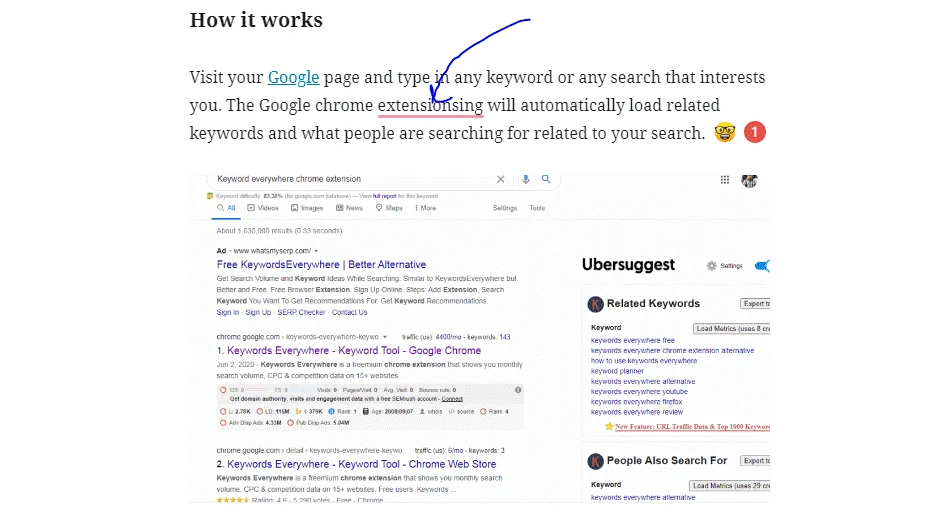
Task: Click keyword 'how to use keywords everywhere'
Action: click(644, 361)
